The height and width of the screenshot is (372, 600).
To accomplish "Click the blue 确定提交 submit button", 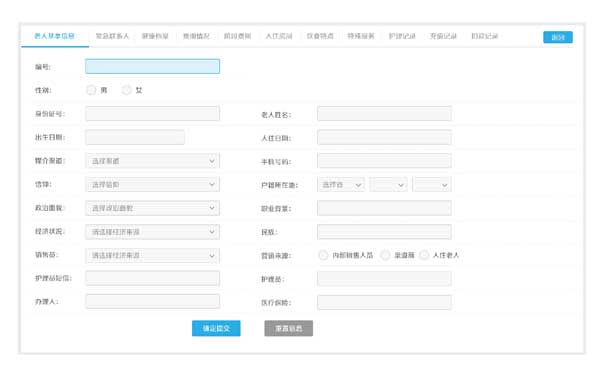I will [x=216, y=328].
